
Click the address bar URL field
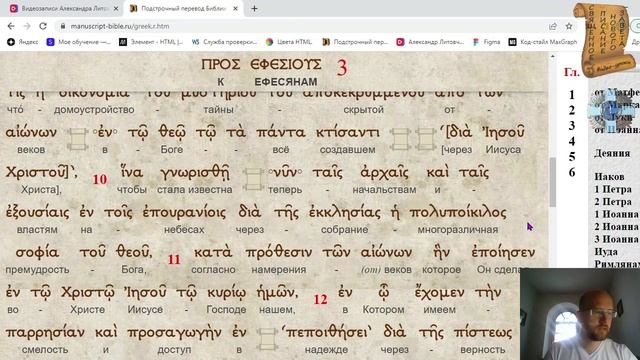click(x=302, y=26)
